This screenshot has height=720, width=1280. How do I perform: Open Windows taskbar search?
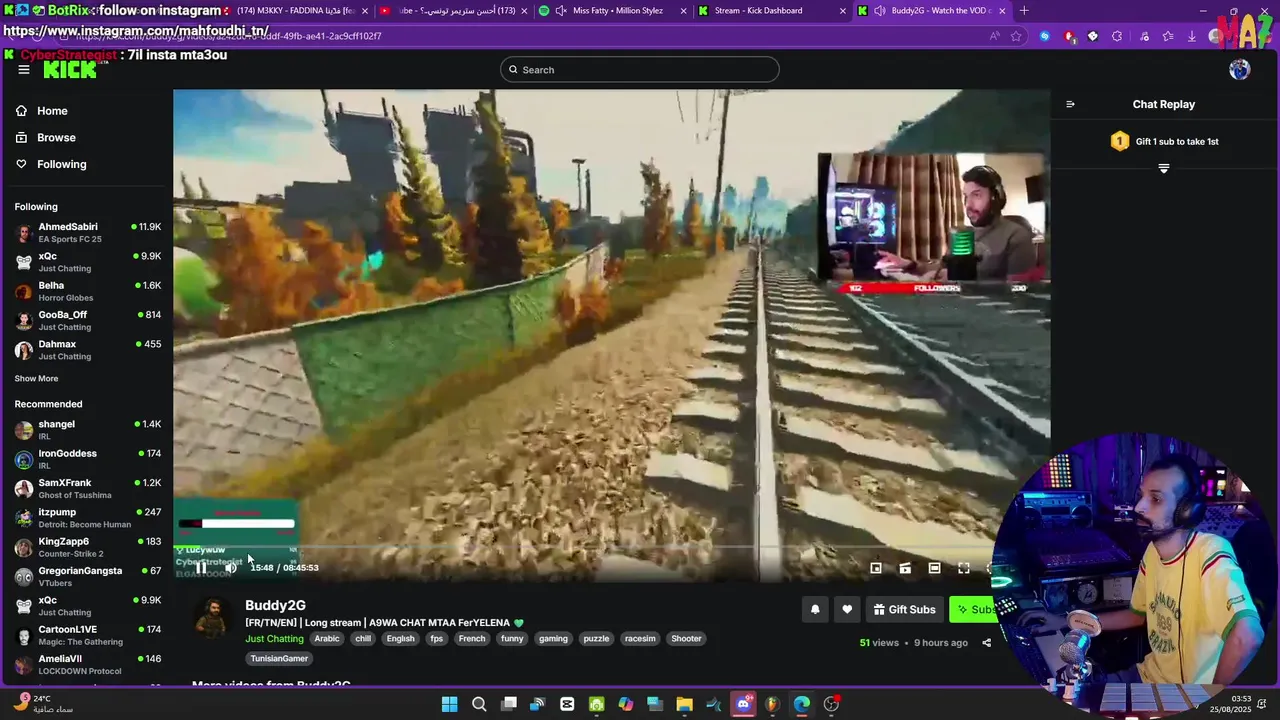[479, 704]
